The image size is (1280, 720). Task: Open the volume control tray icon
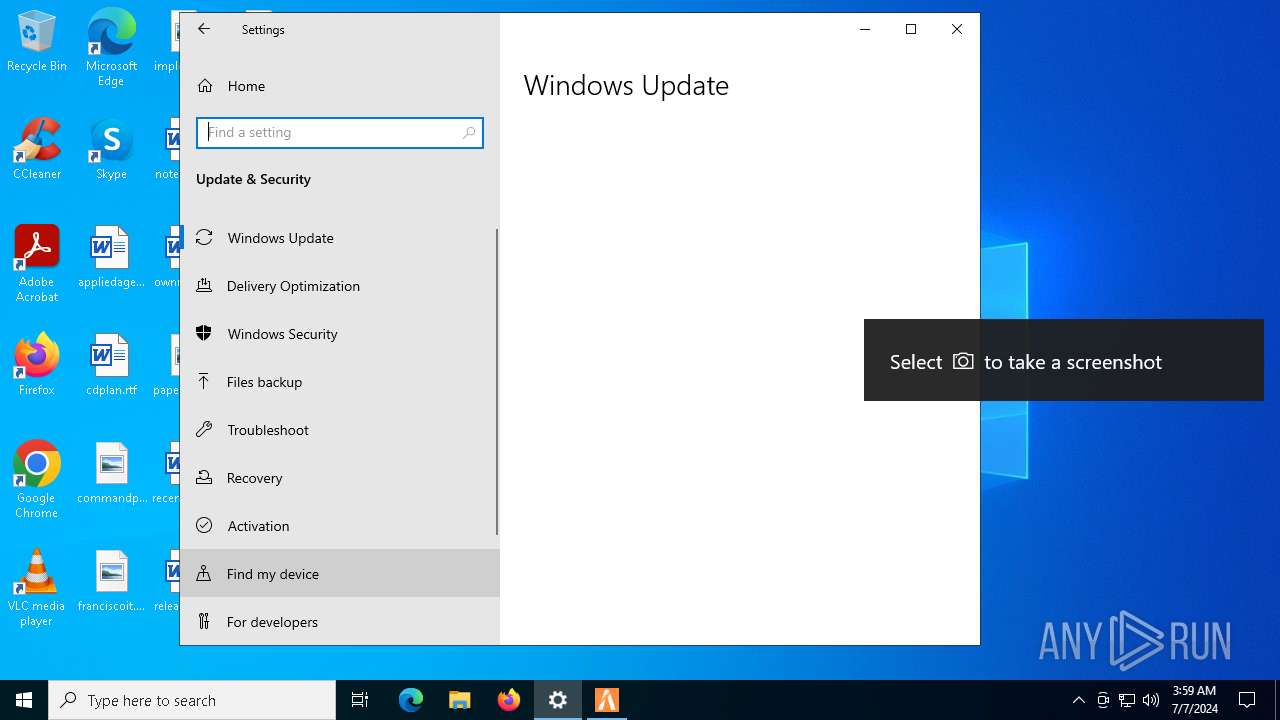1151,700
